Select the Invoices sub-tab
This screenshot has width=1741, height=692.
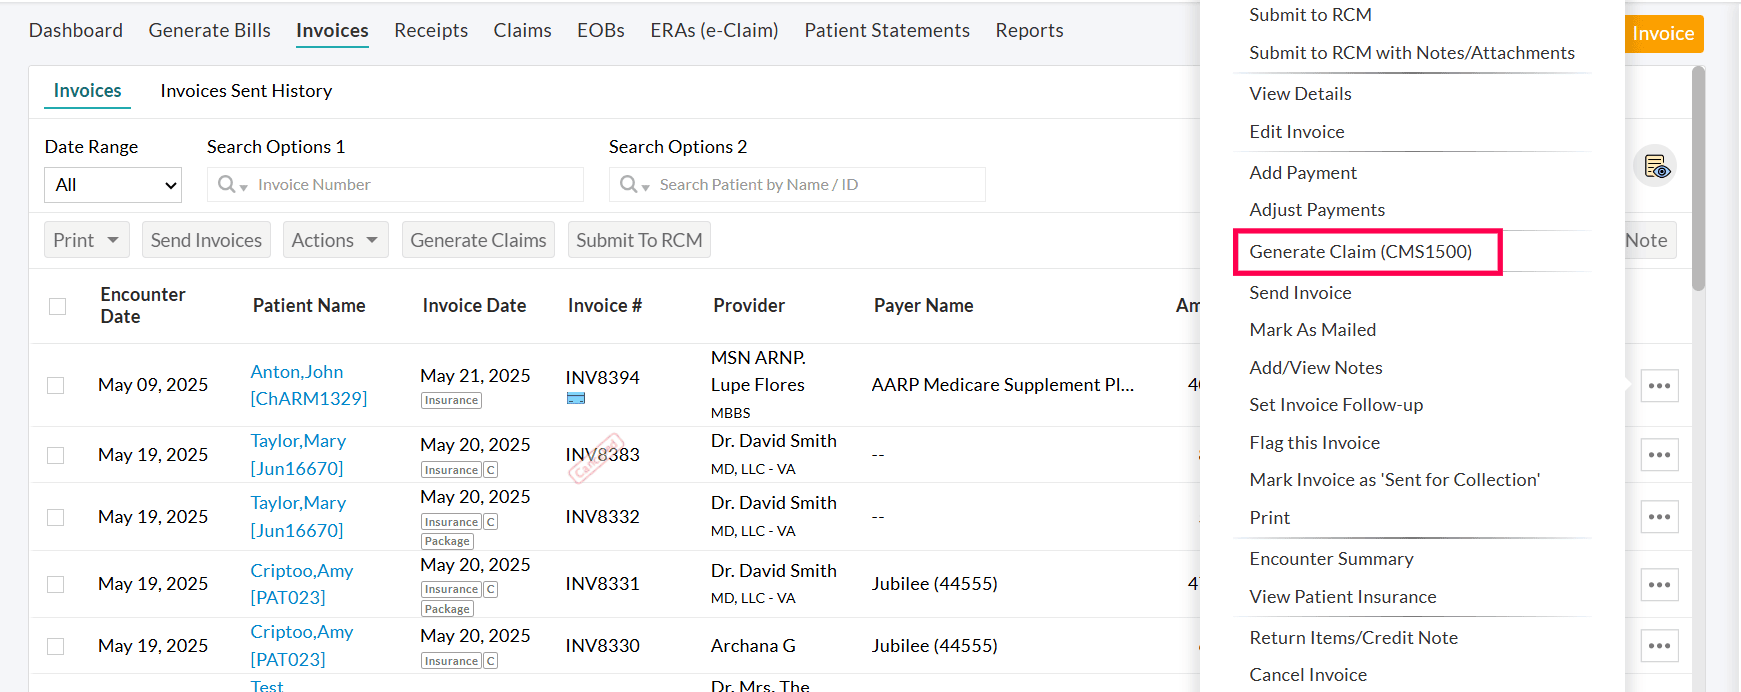(87, 91)
